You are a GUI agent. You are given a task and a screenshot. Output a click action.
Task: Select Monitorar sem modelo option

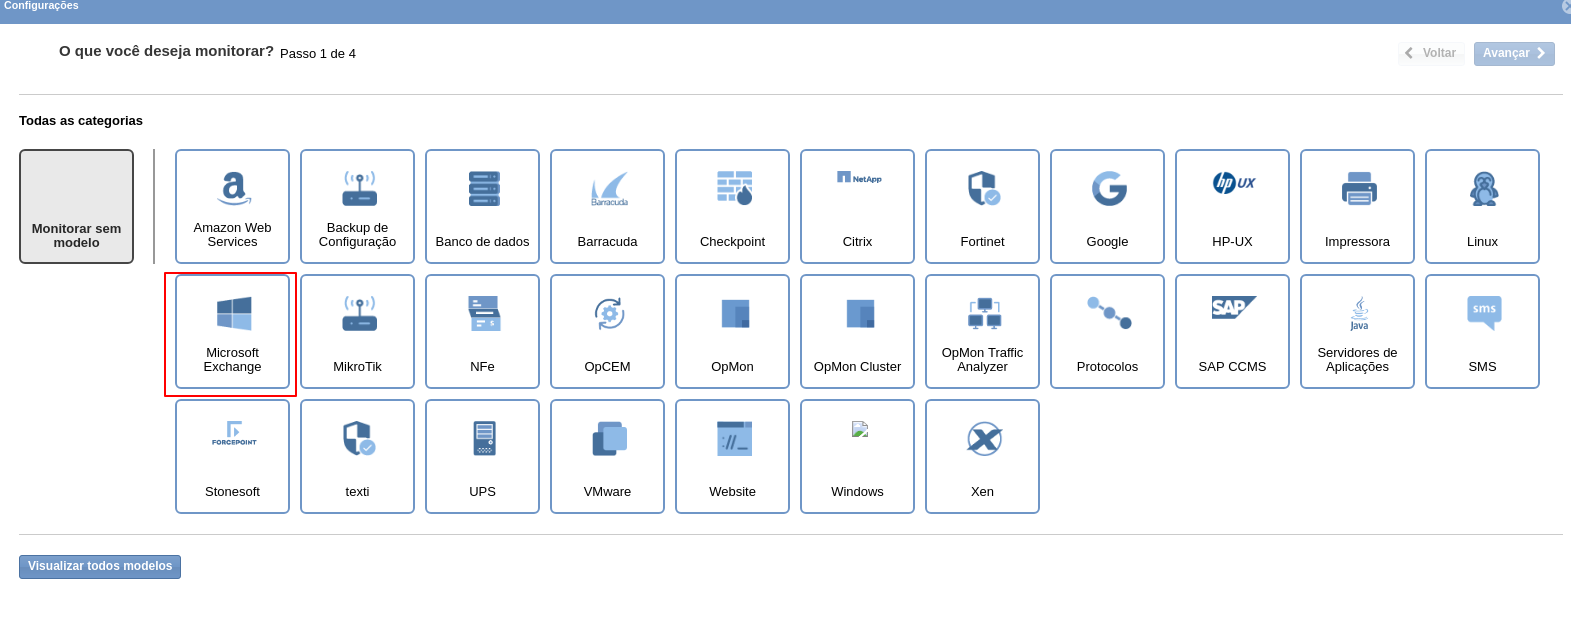pyautogui.click(x=77, y=206)
